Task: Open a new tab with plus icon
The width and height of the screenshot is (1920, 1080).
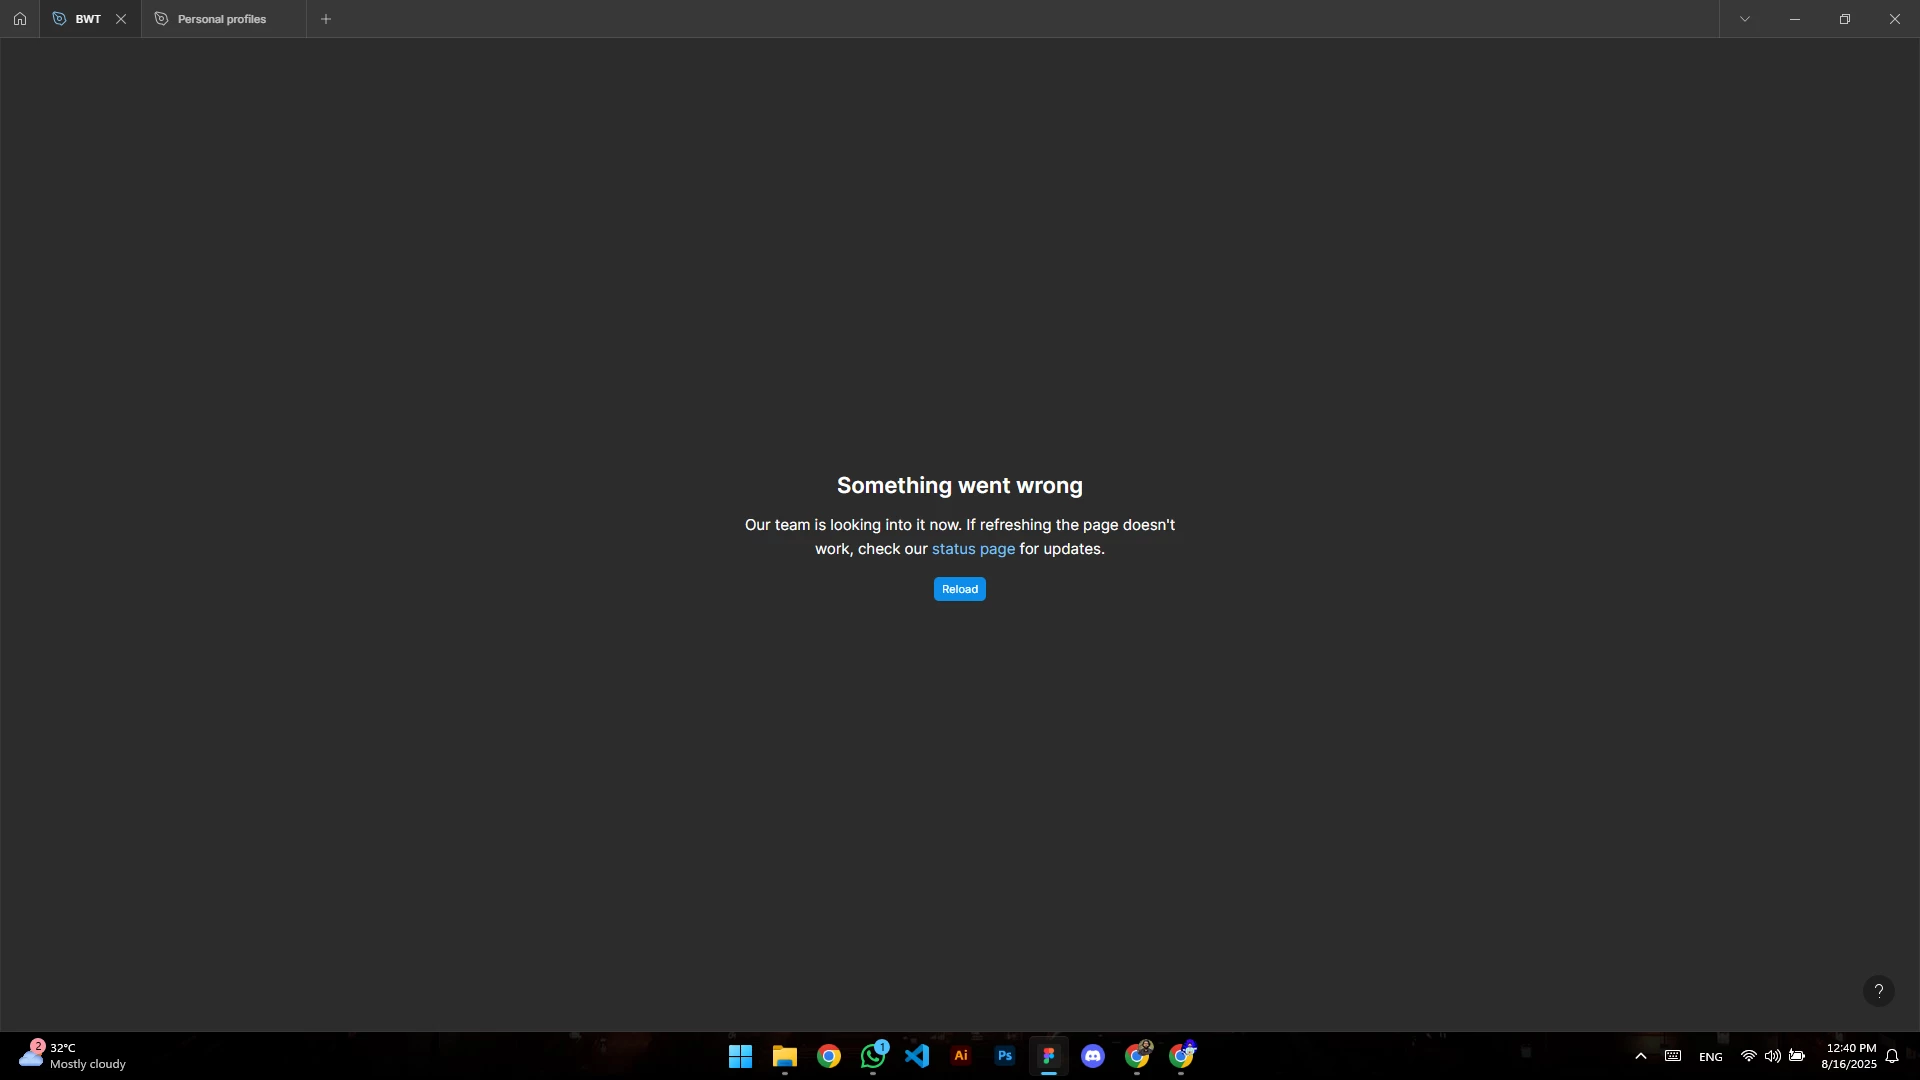Action: pyautogui.click(x=326, y=19)
